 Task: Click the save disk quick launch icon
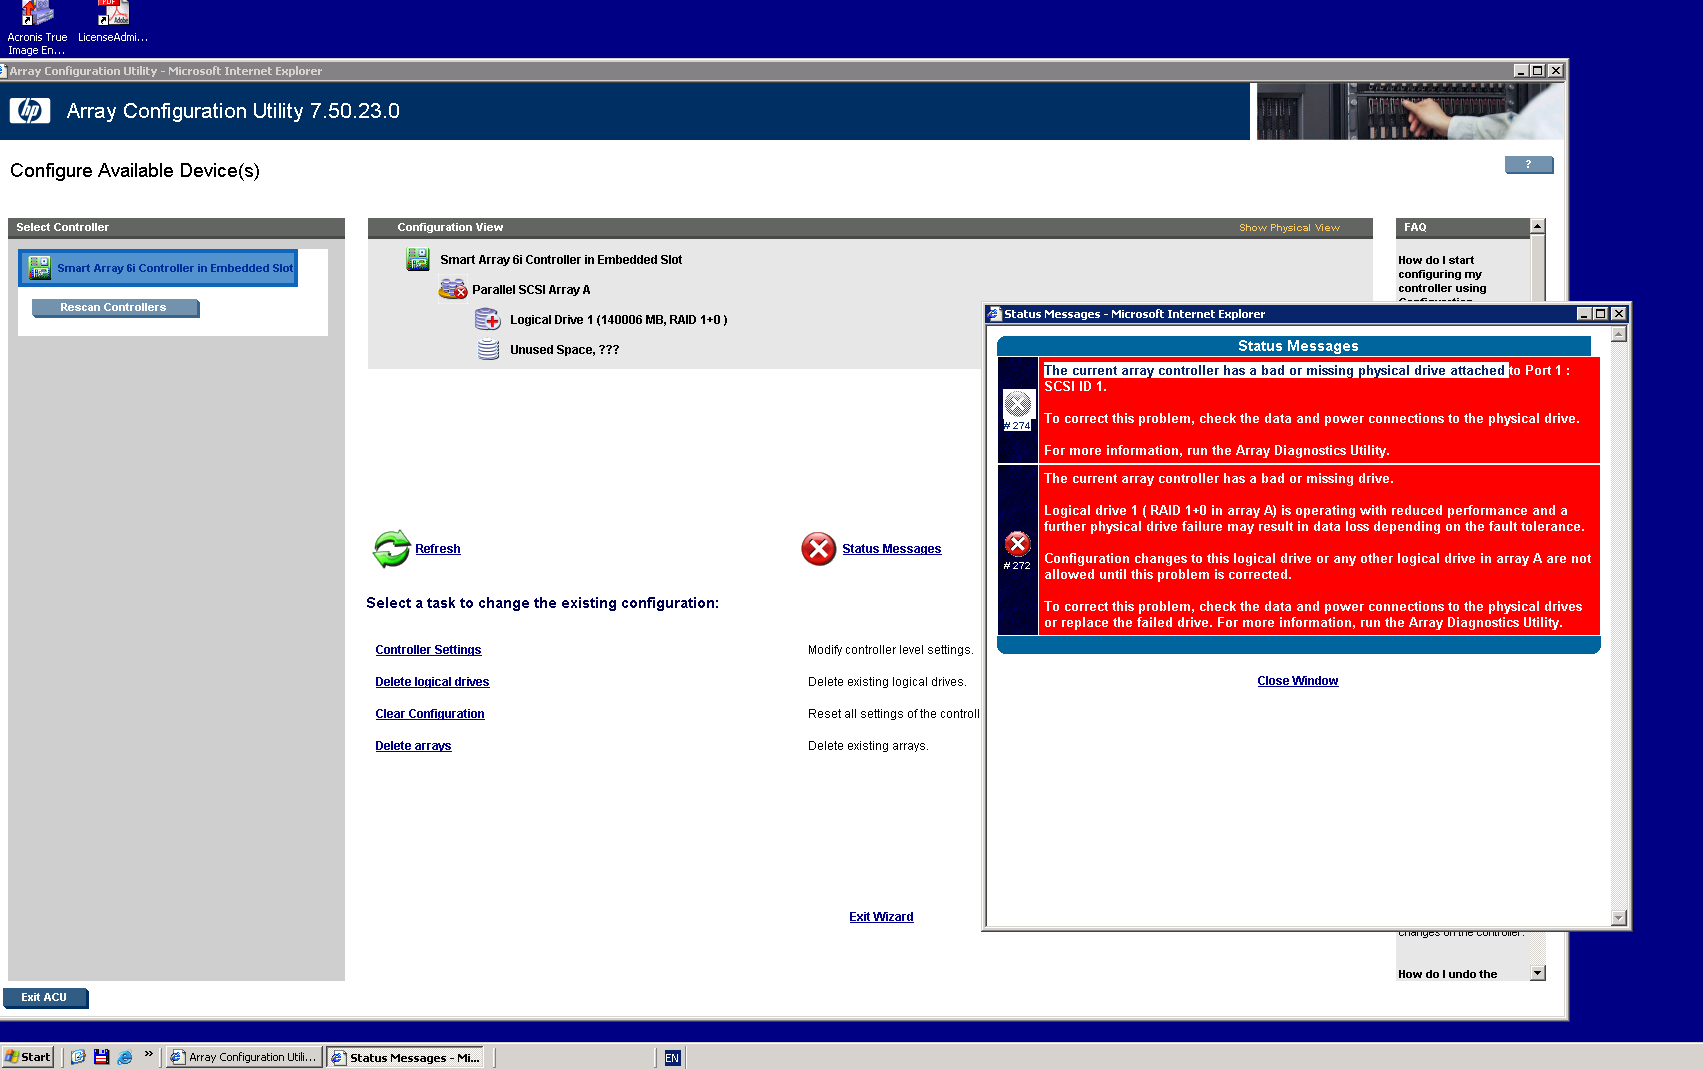(101, 1057)
